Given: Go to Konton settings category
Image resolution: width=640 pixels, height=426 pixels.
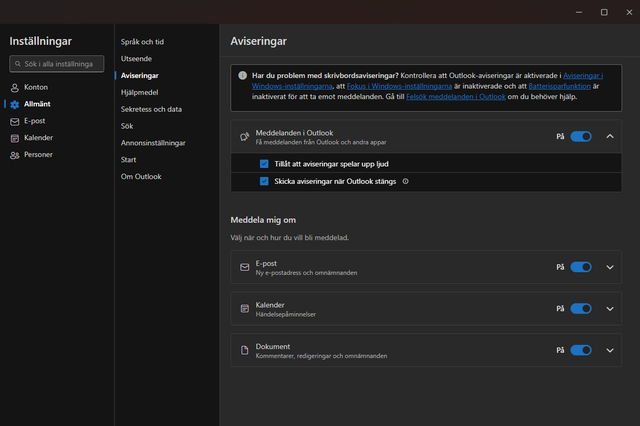Looking at the screenshot, I should [x=36, y=87].
